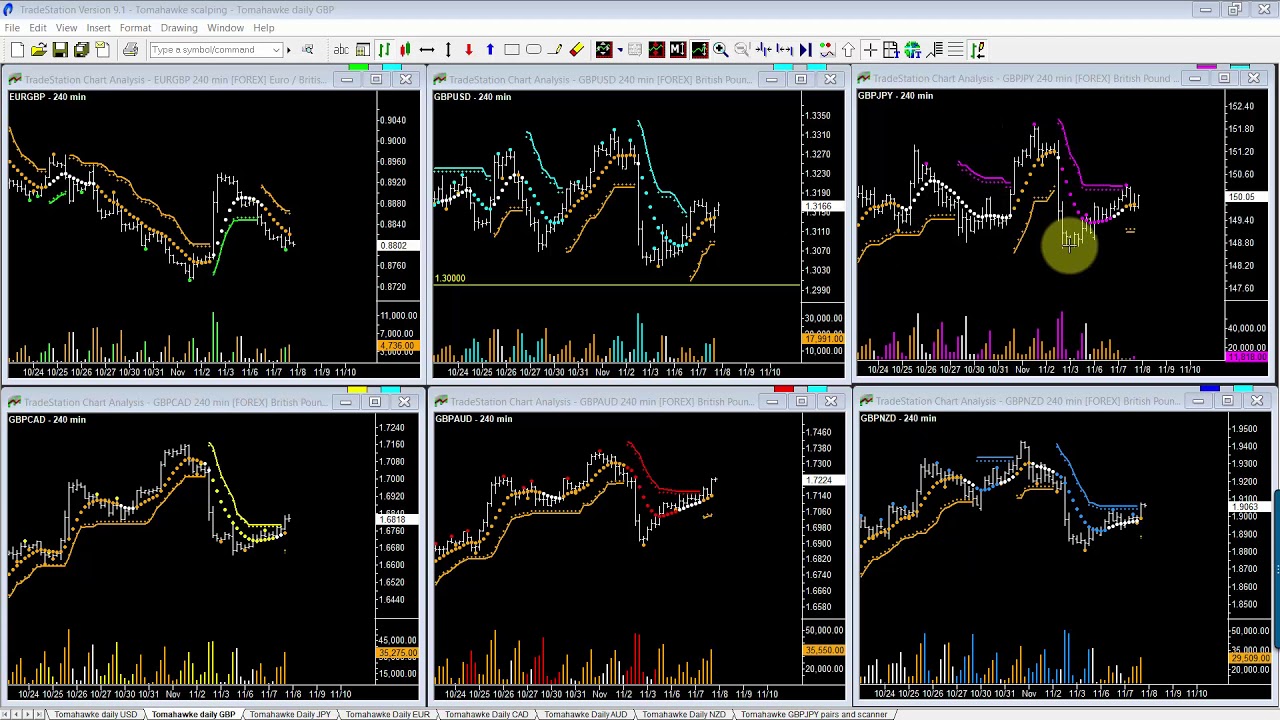
Task: Open the Window menu
Action: (225, 28)
